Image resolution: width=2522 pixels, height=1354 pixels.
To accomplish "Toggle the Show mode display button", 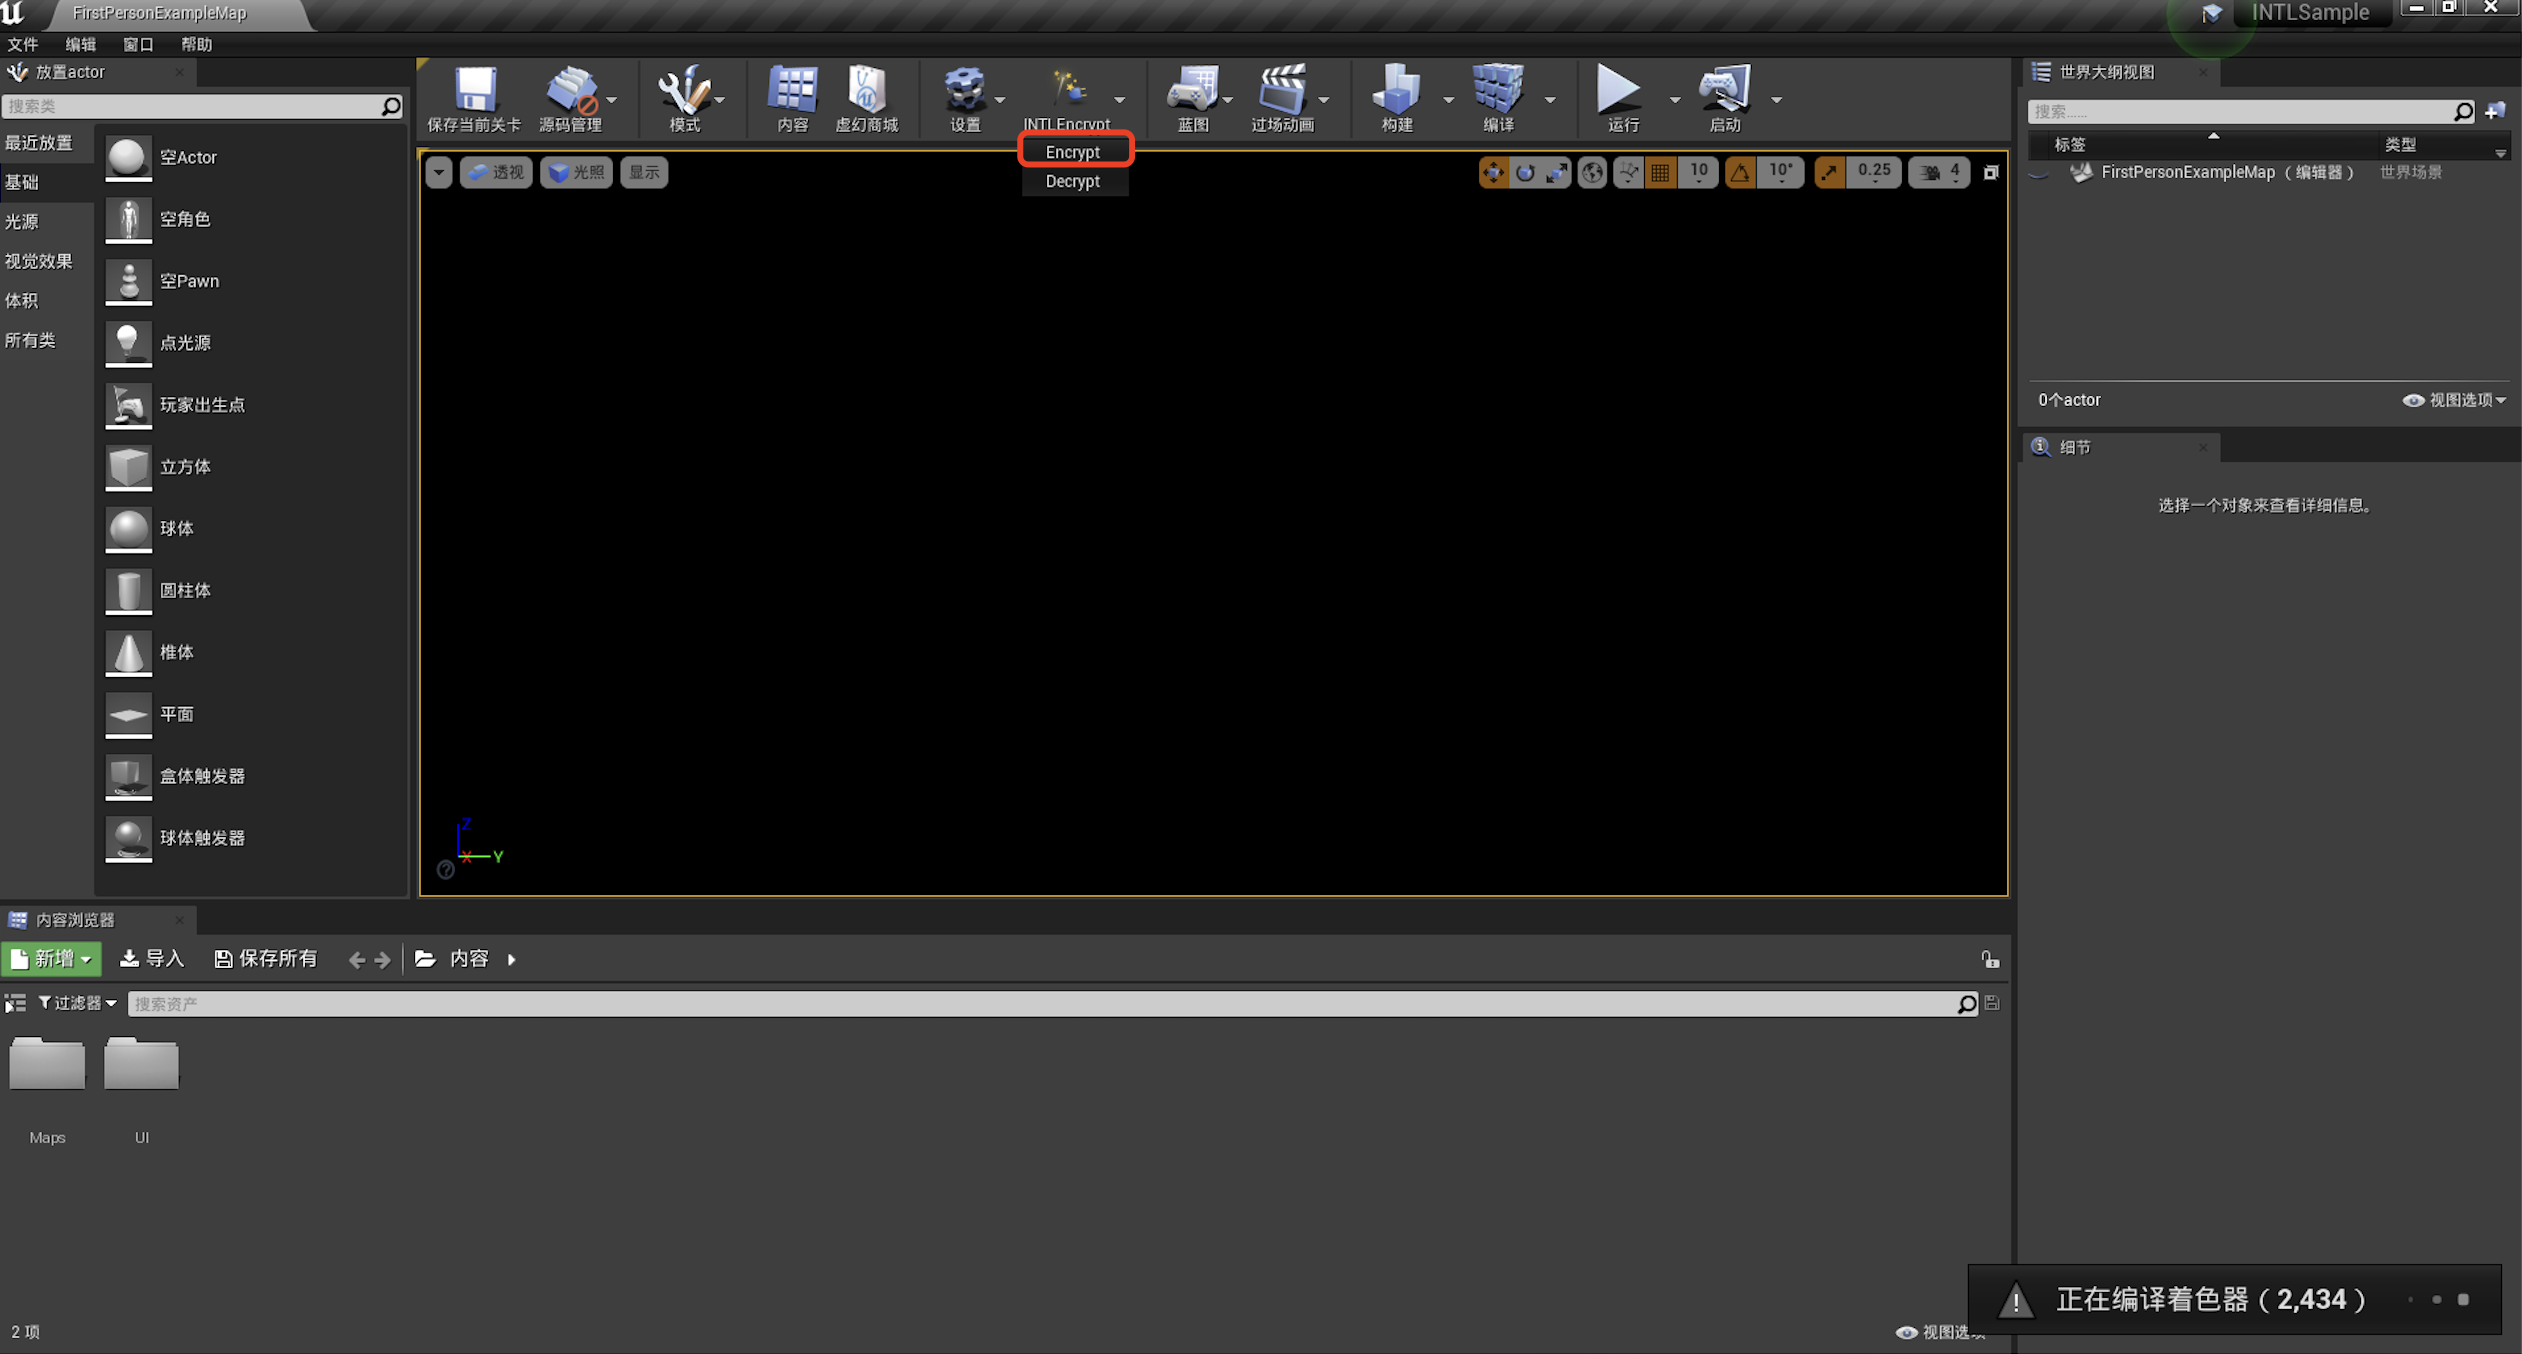I will (x=649, y=172).
